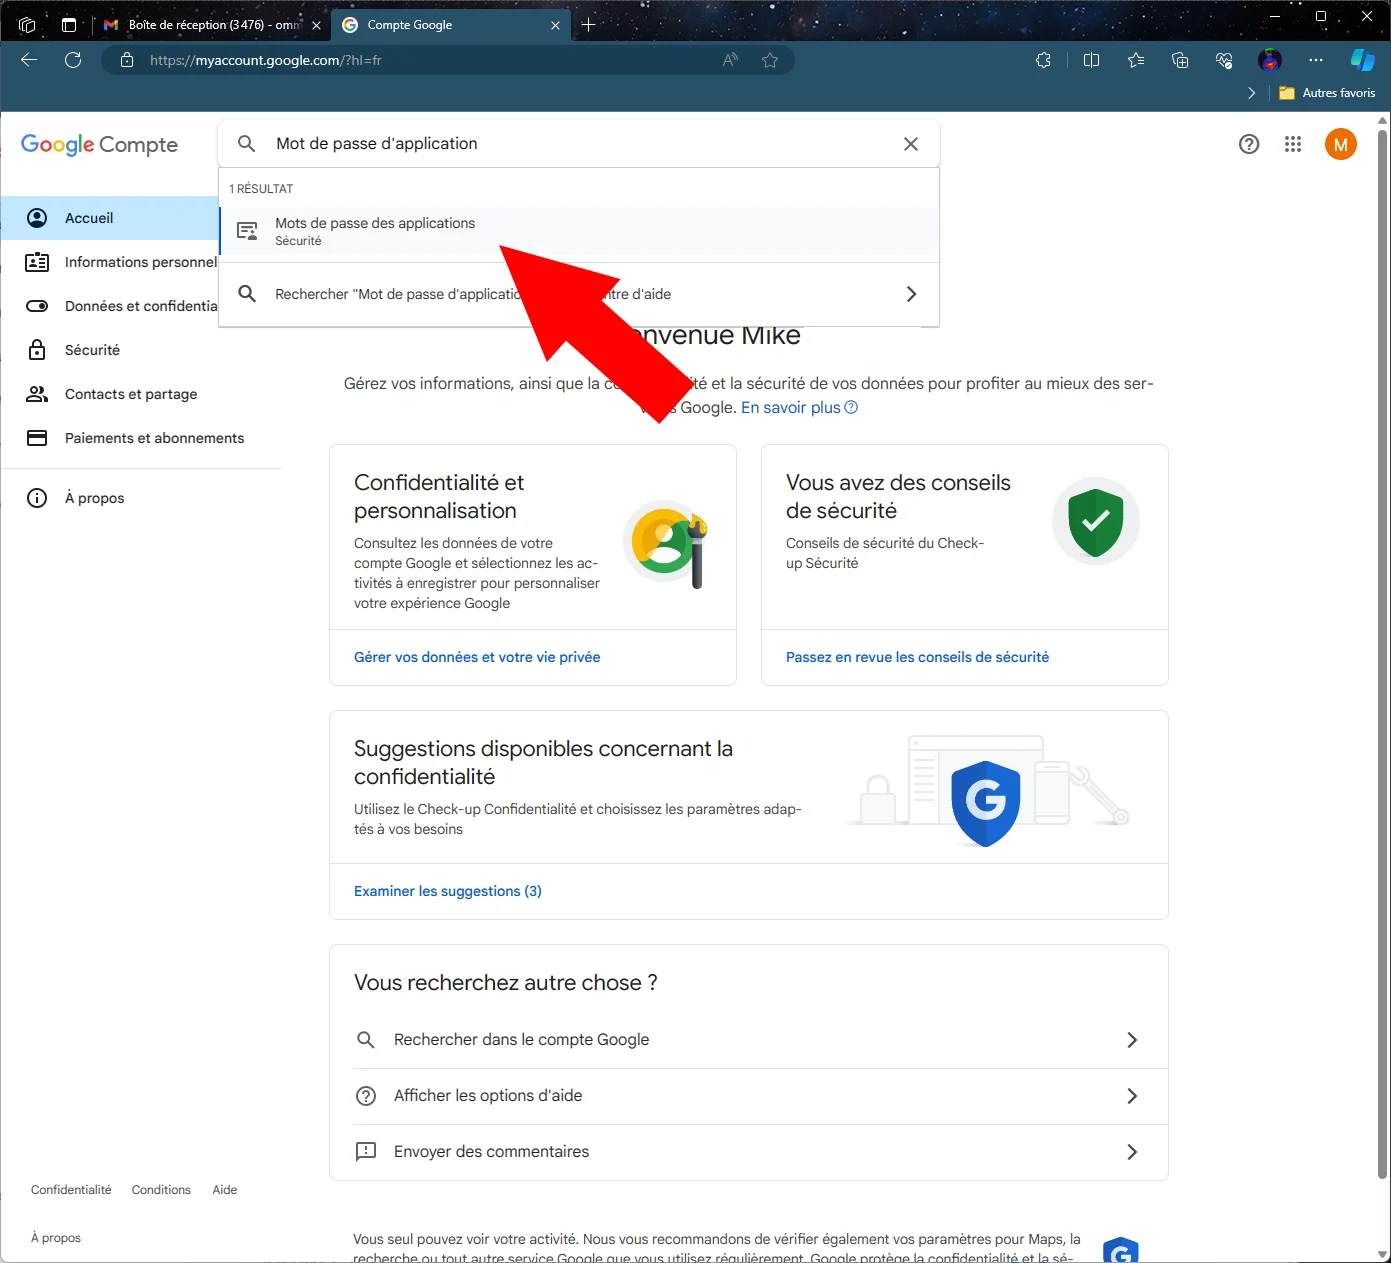The height and width of the screenshot is (1263, 1391).
Task: Open the help question mark icon
Action: [x=1249, y=144]
